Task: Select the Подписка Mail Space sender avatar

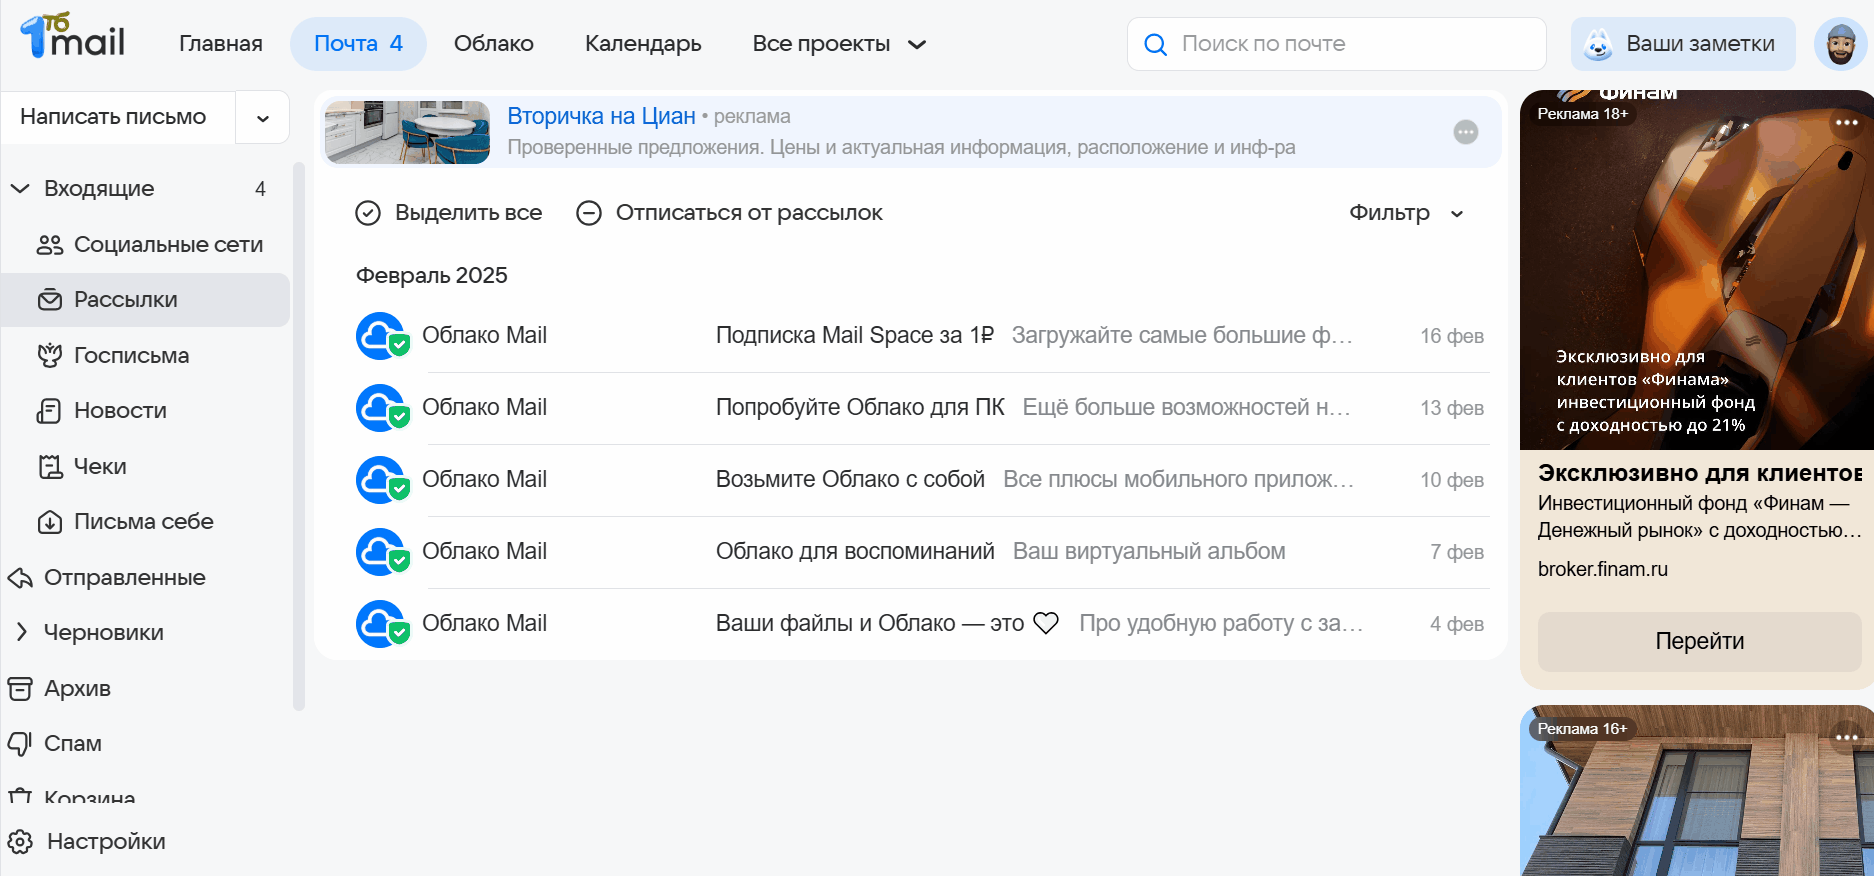Action: tap(381, 336)
